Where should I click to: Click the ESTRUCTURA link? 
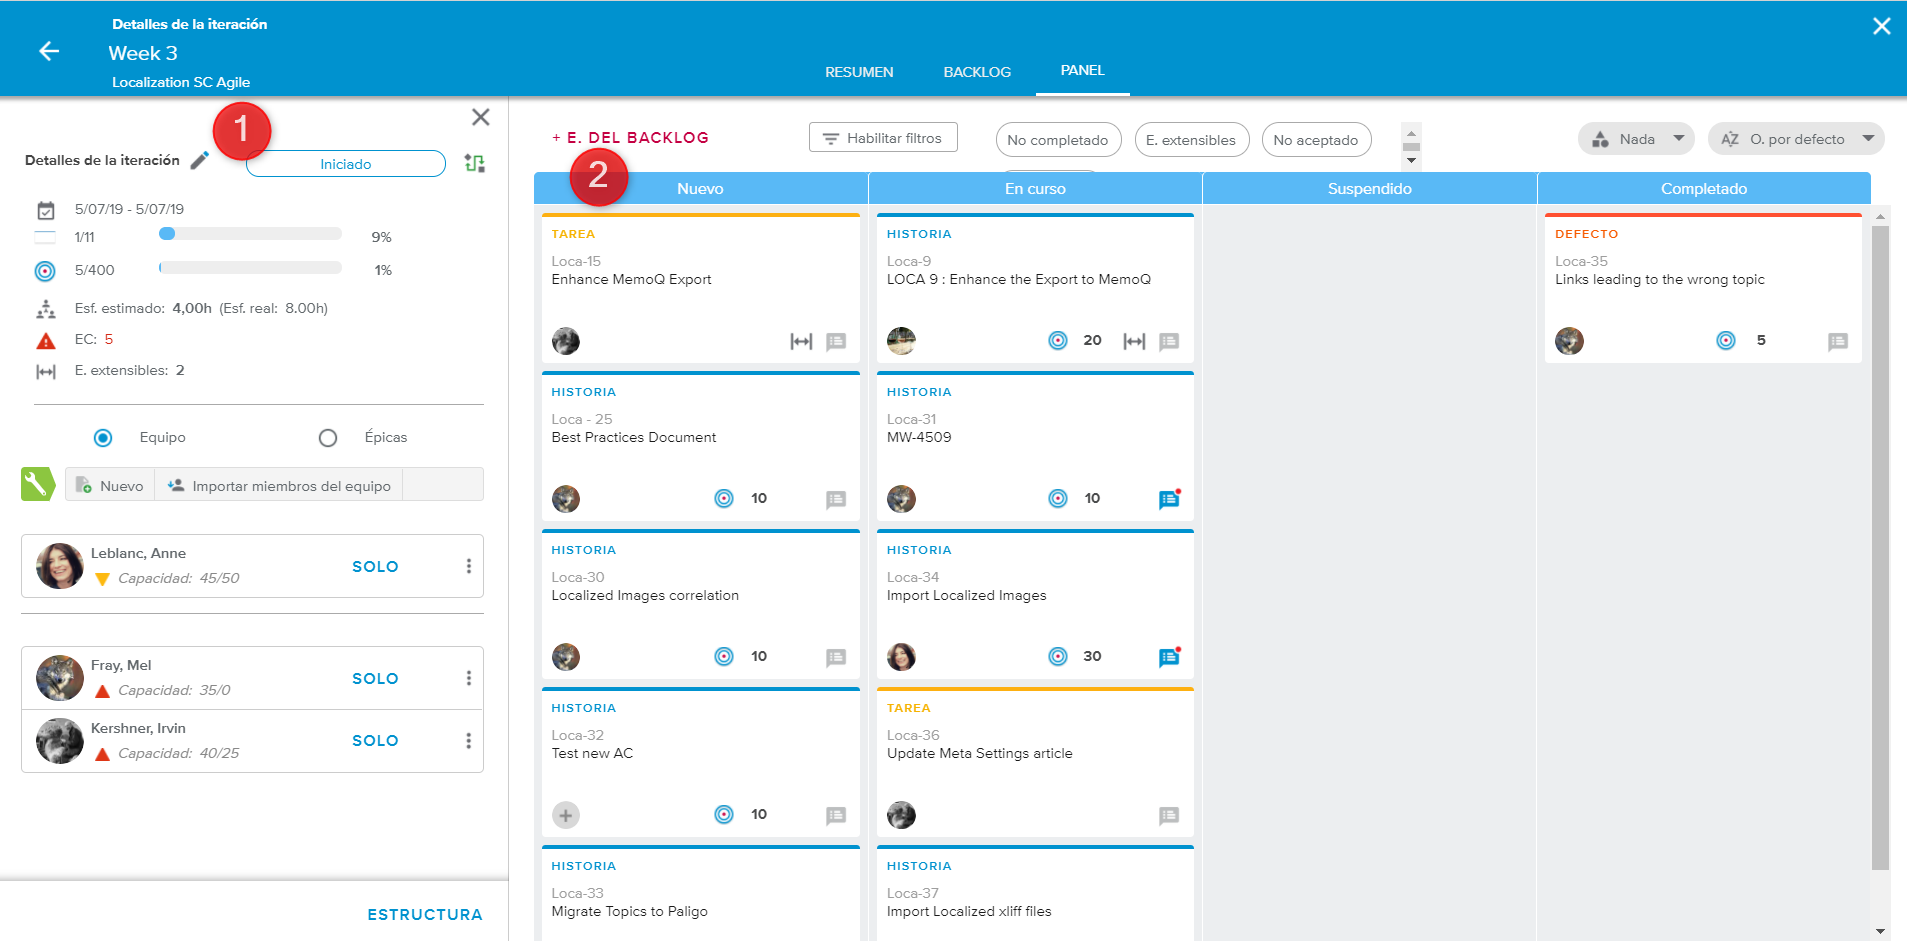click(424, 914)
